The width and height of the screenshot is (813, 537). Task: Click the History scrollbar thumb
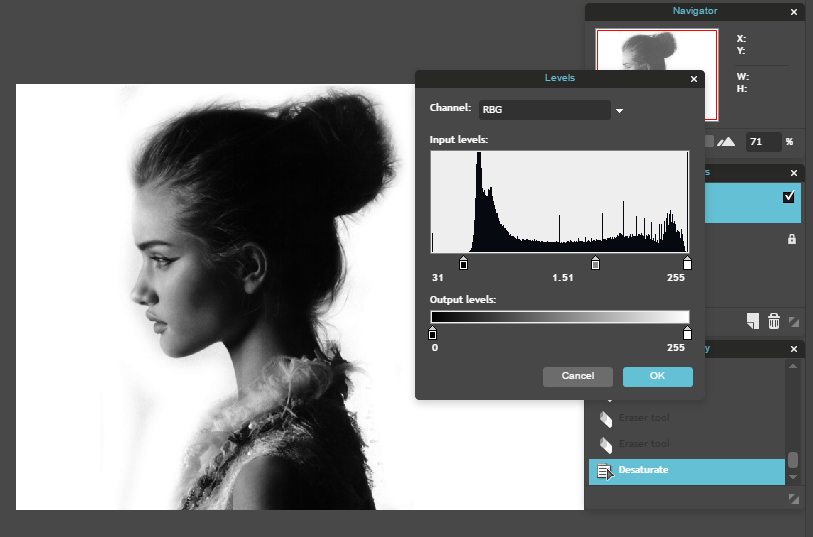(x=793, y=460)
